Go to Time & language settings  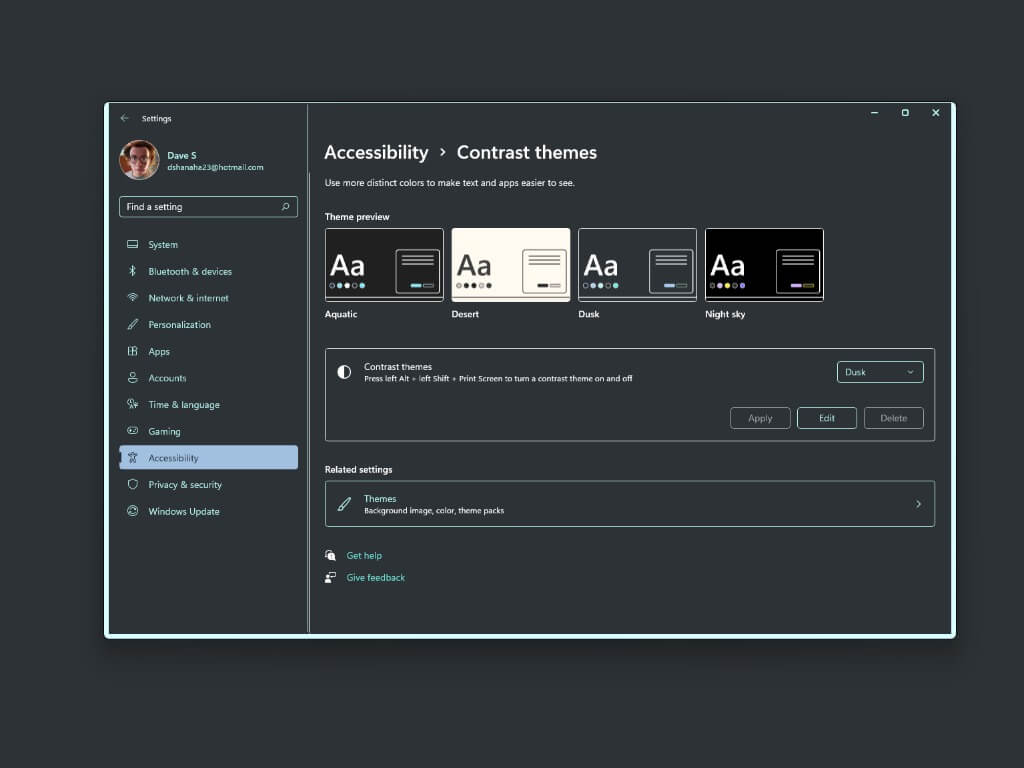coord(184,405)
